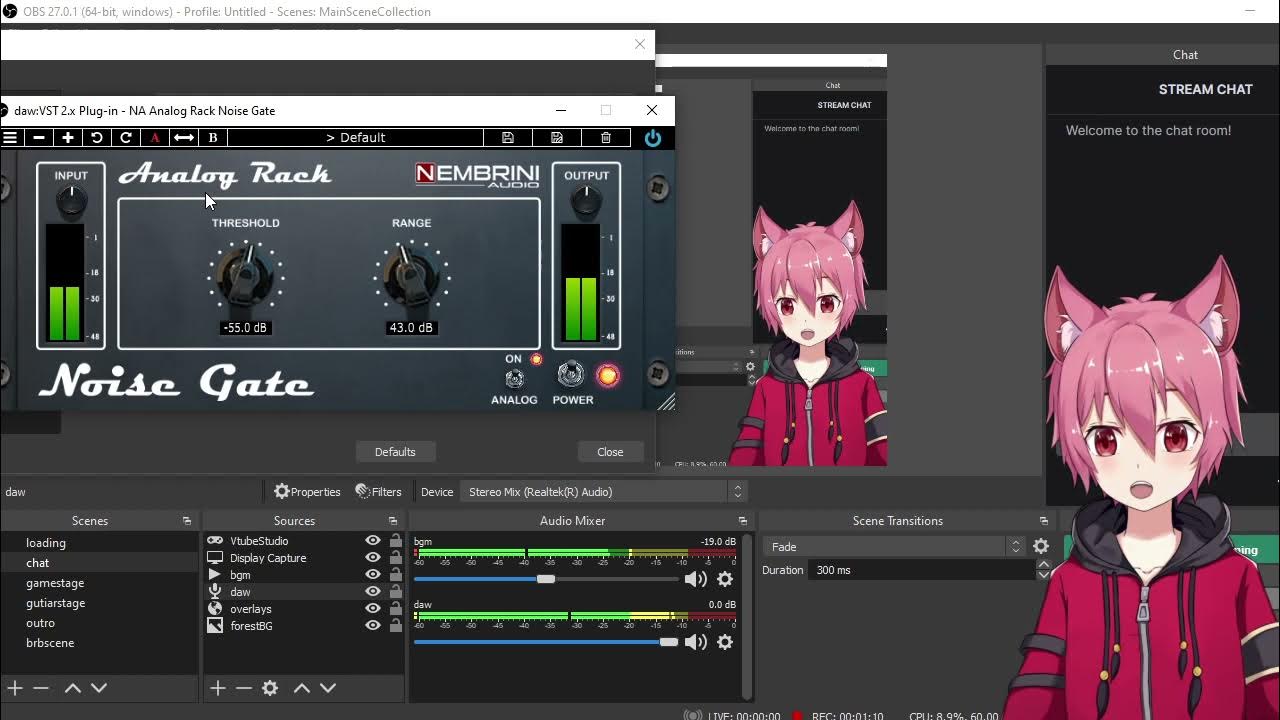The image size is (1280, 720).
Task: Click the save-as preset icon
Action: pyautogui.click(x=557, y=138)
